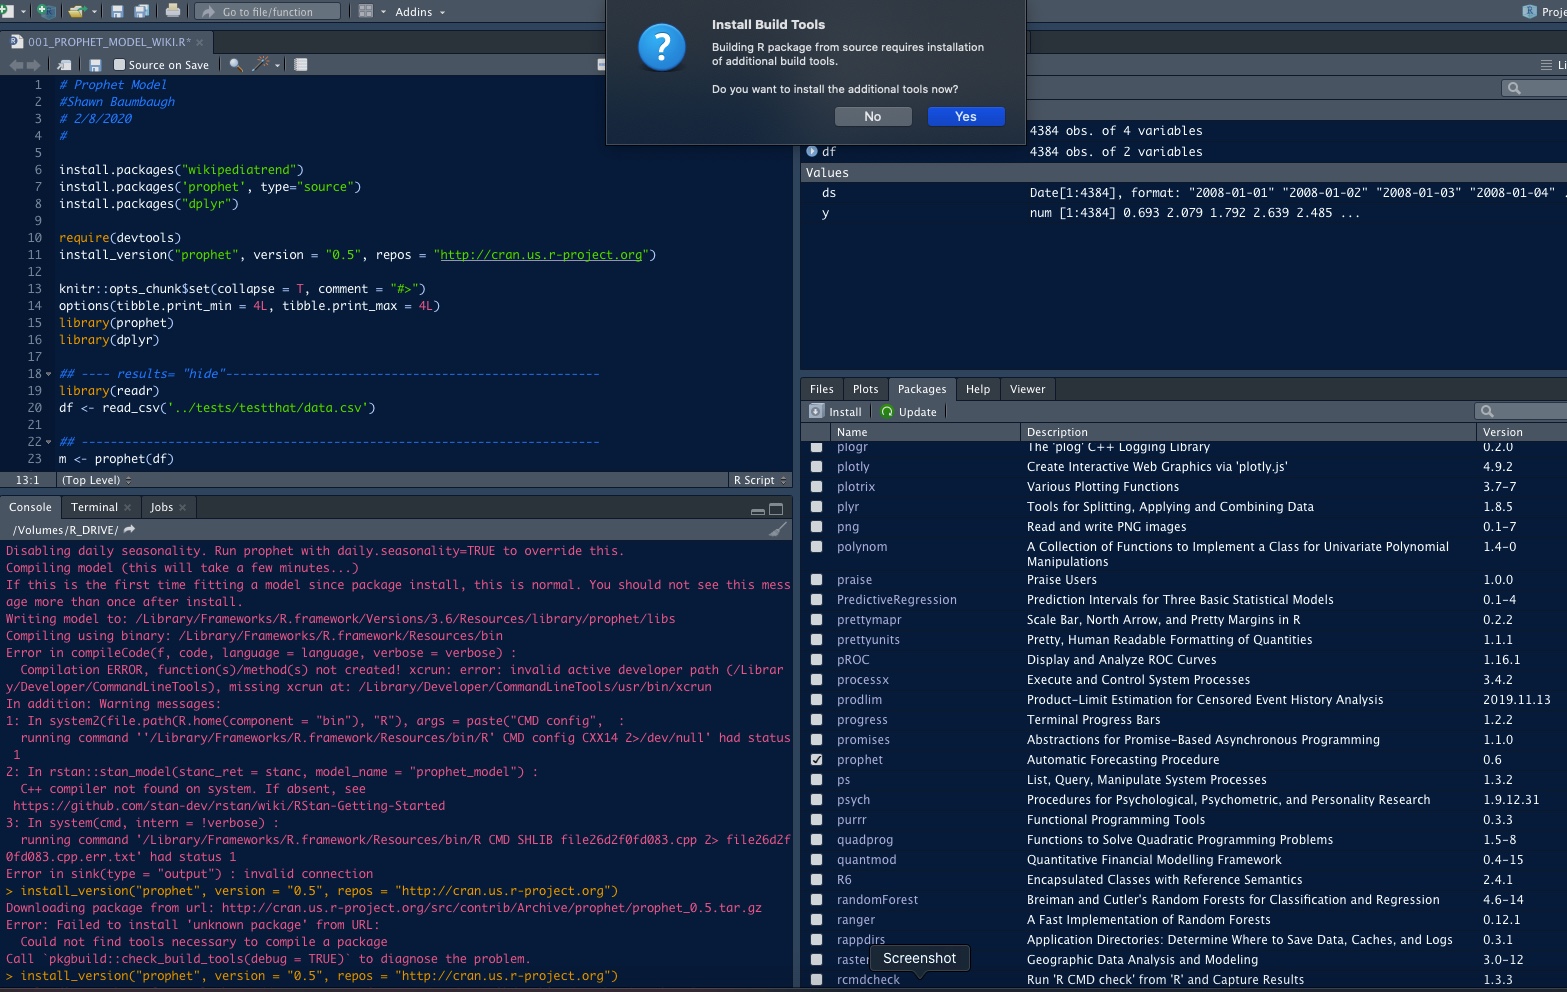This screenshot has width=1567, height=992.
Task: Click the code tools magic wand icon
Action: coord(261,64)
